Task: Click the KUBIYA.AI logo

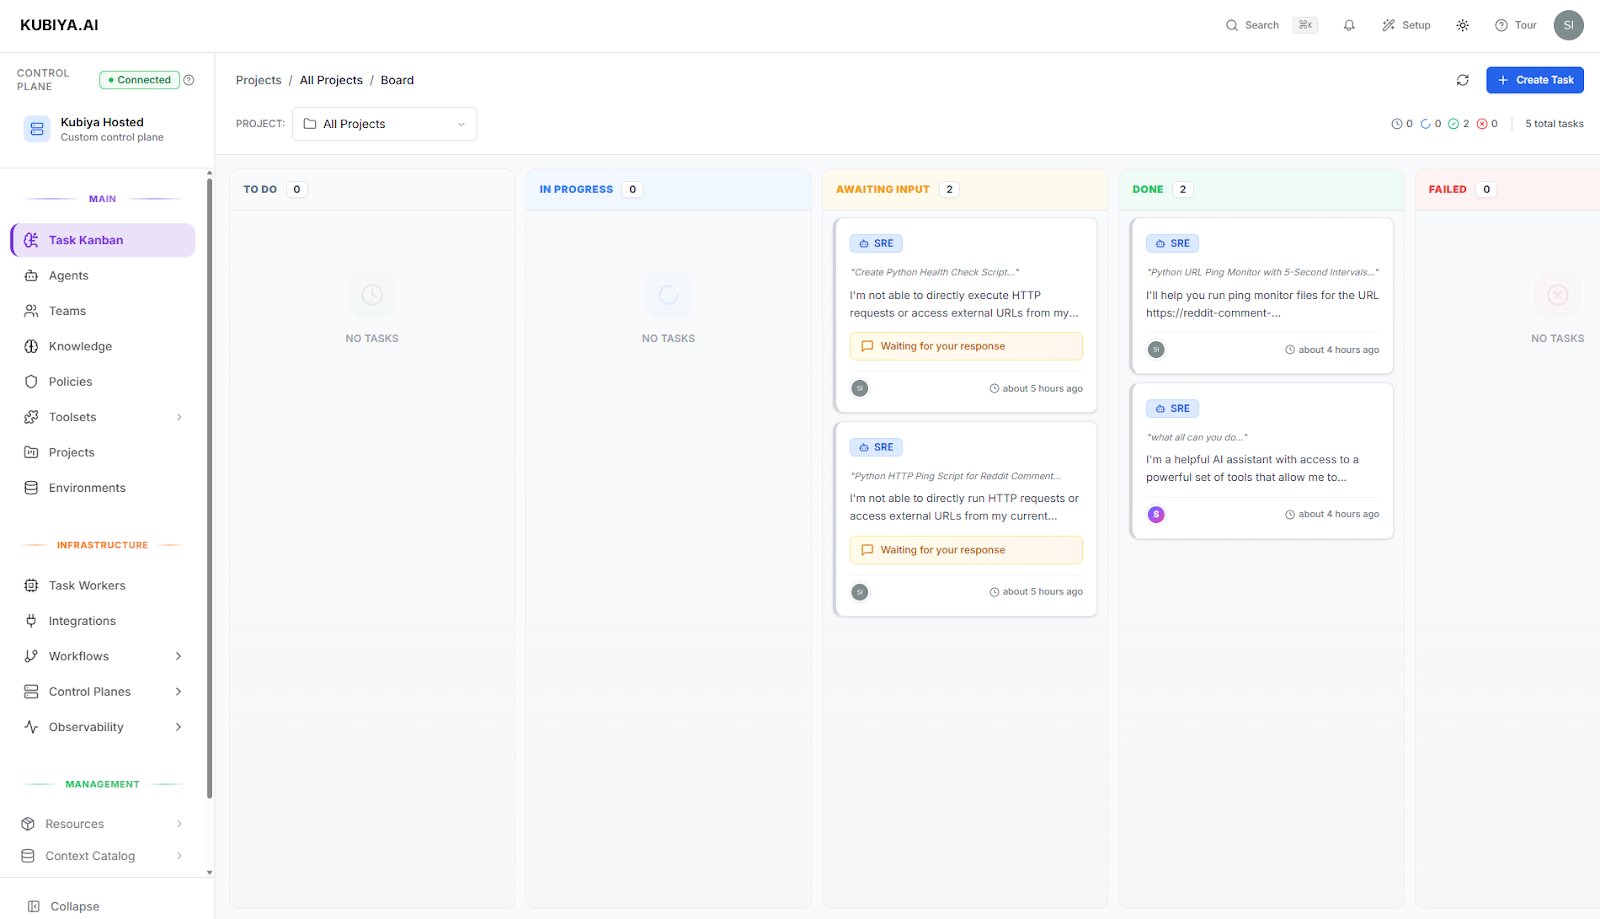Action: point(59,25)
